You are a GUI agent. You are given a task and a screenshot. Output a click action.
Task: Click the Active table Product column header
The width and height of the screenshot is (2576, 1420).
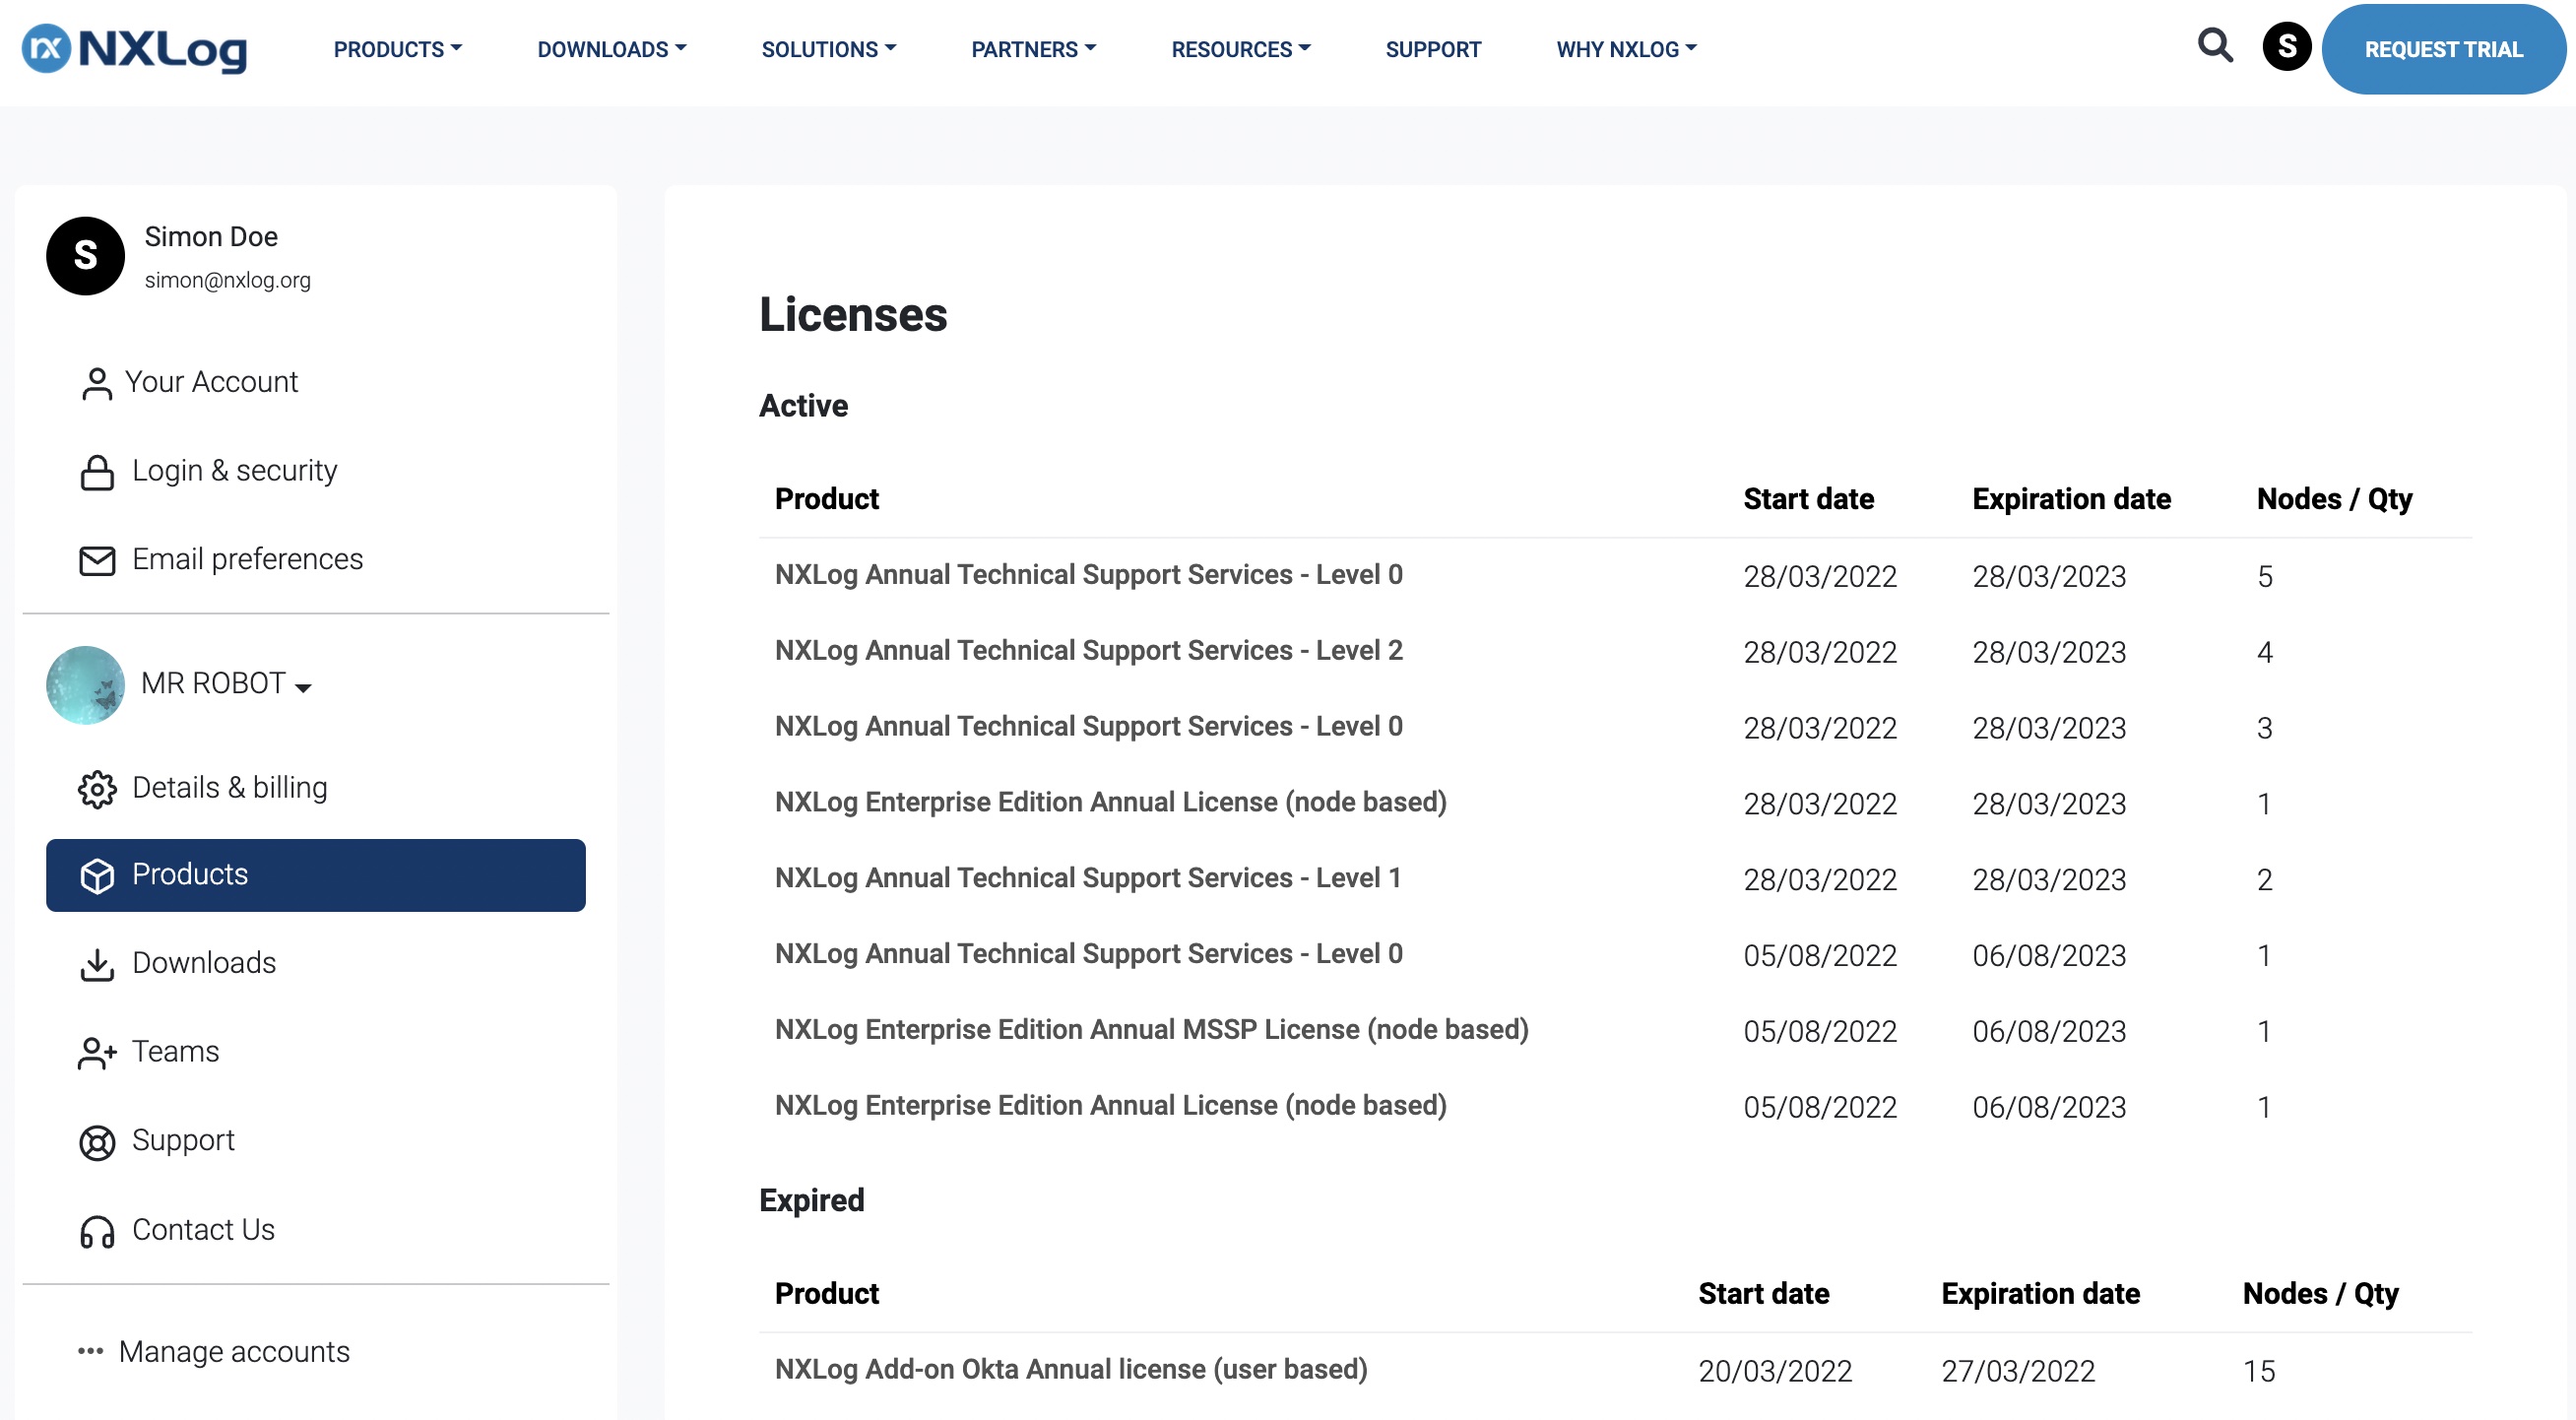827,499
